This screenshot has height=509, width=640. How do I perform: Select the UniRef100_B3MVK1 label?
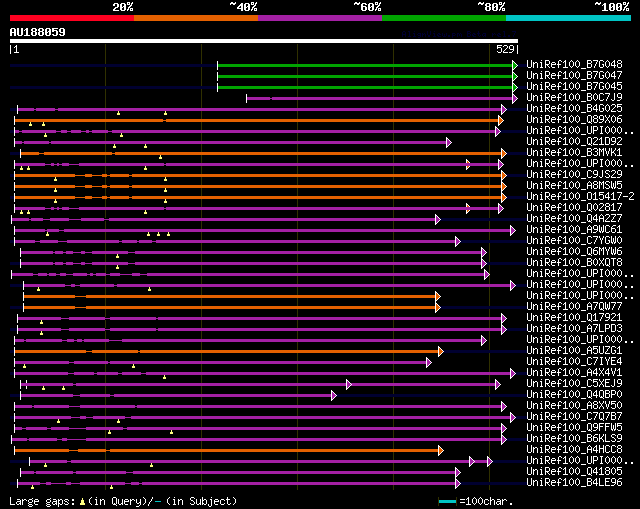coord(574,153)
